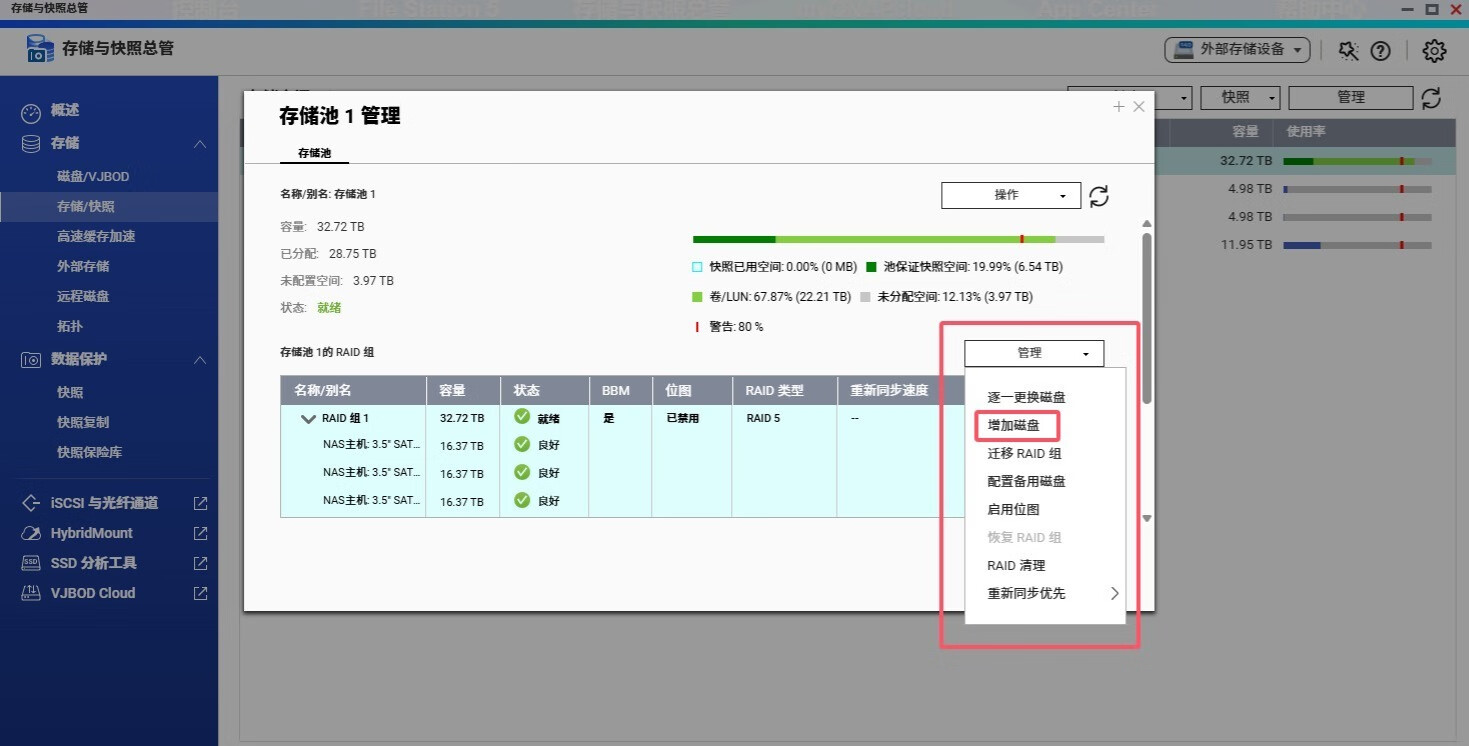Open external link icon beside iSCSI 与光纤通道
The width and height of the screenshot is (1469, 746).
[x=200, y=503]
